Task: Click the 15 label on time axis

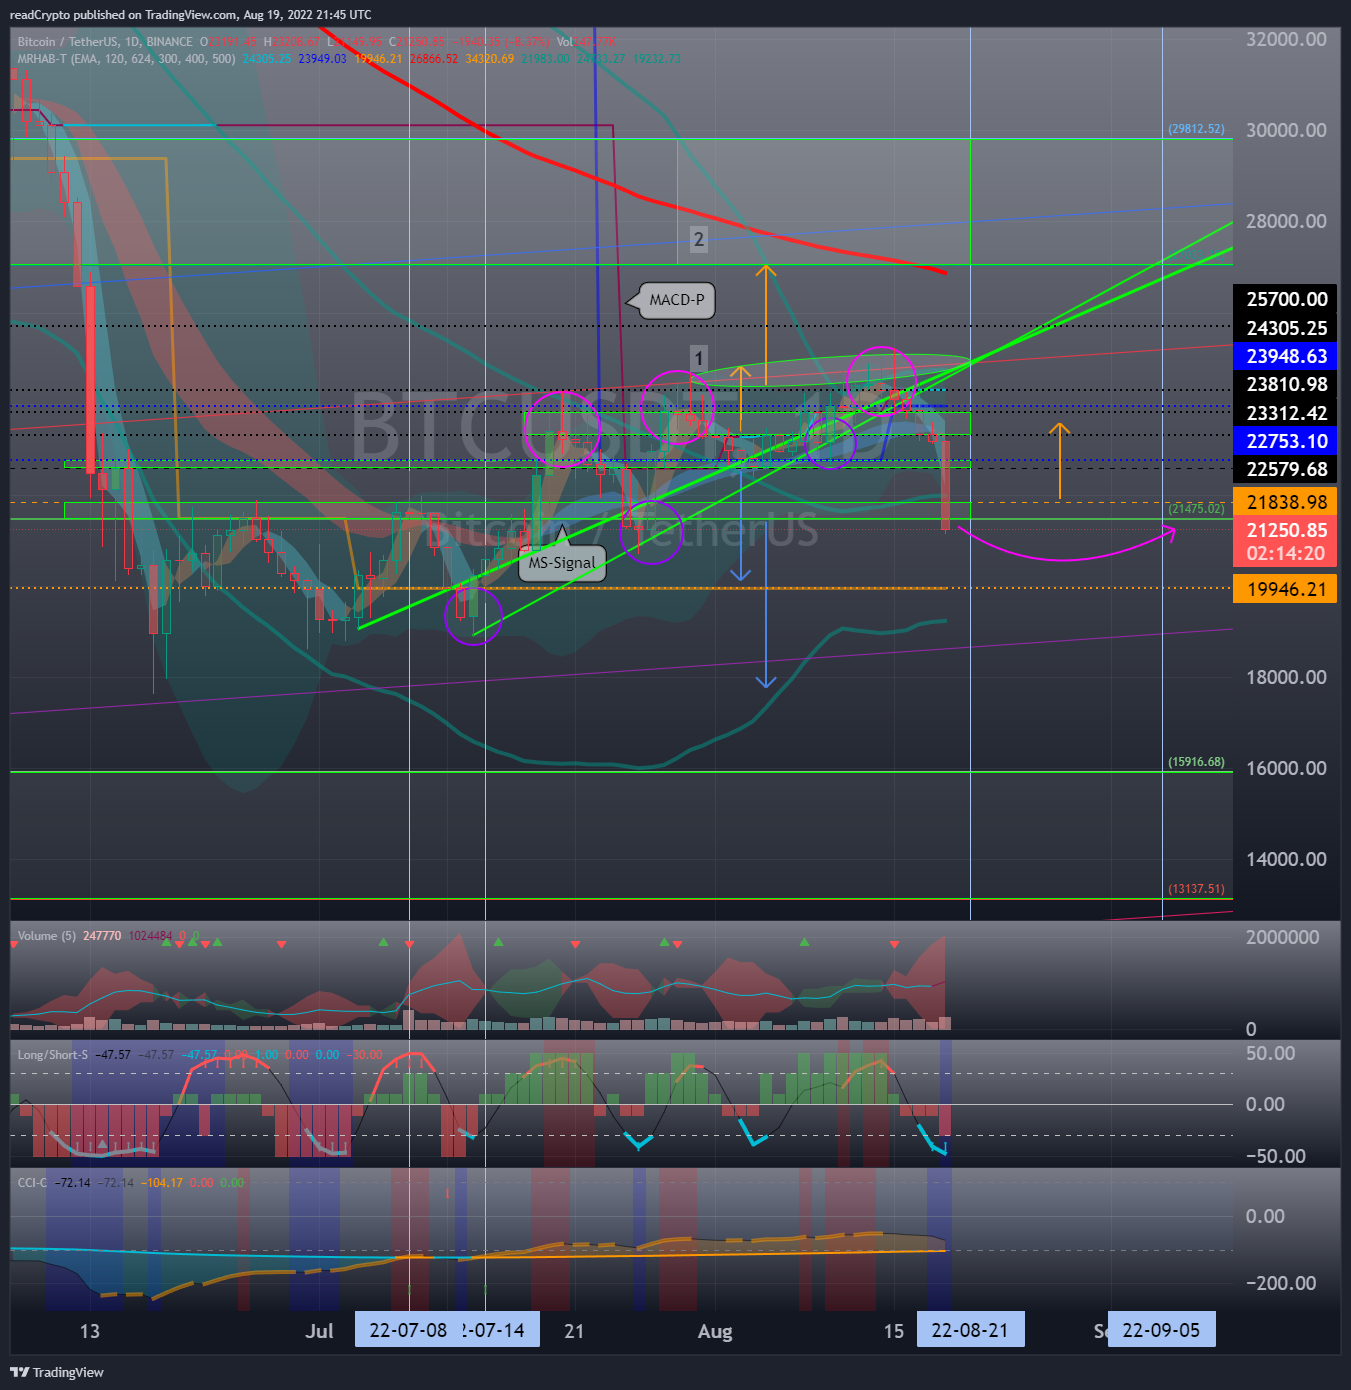Action: (894, 1331)
